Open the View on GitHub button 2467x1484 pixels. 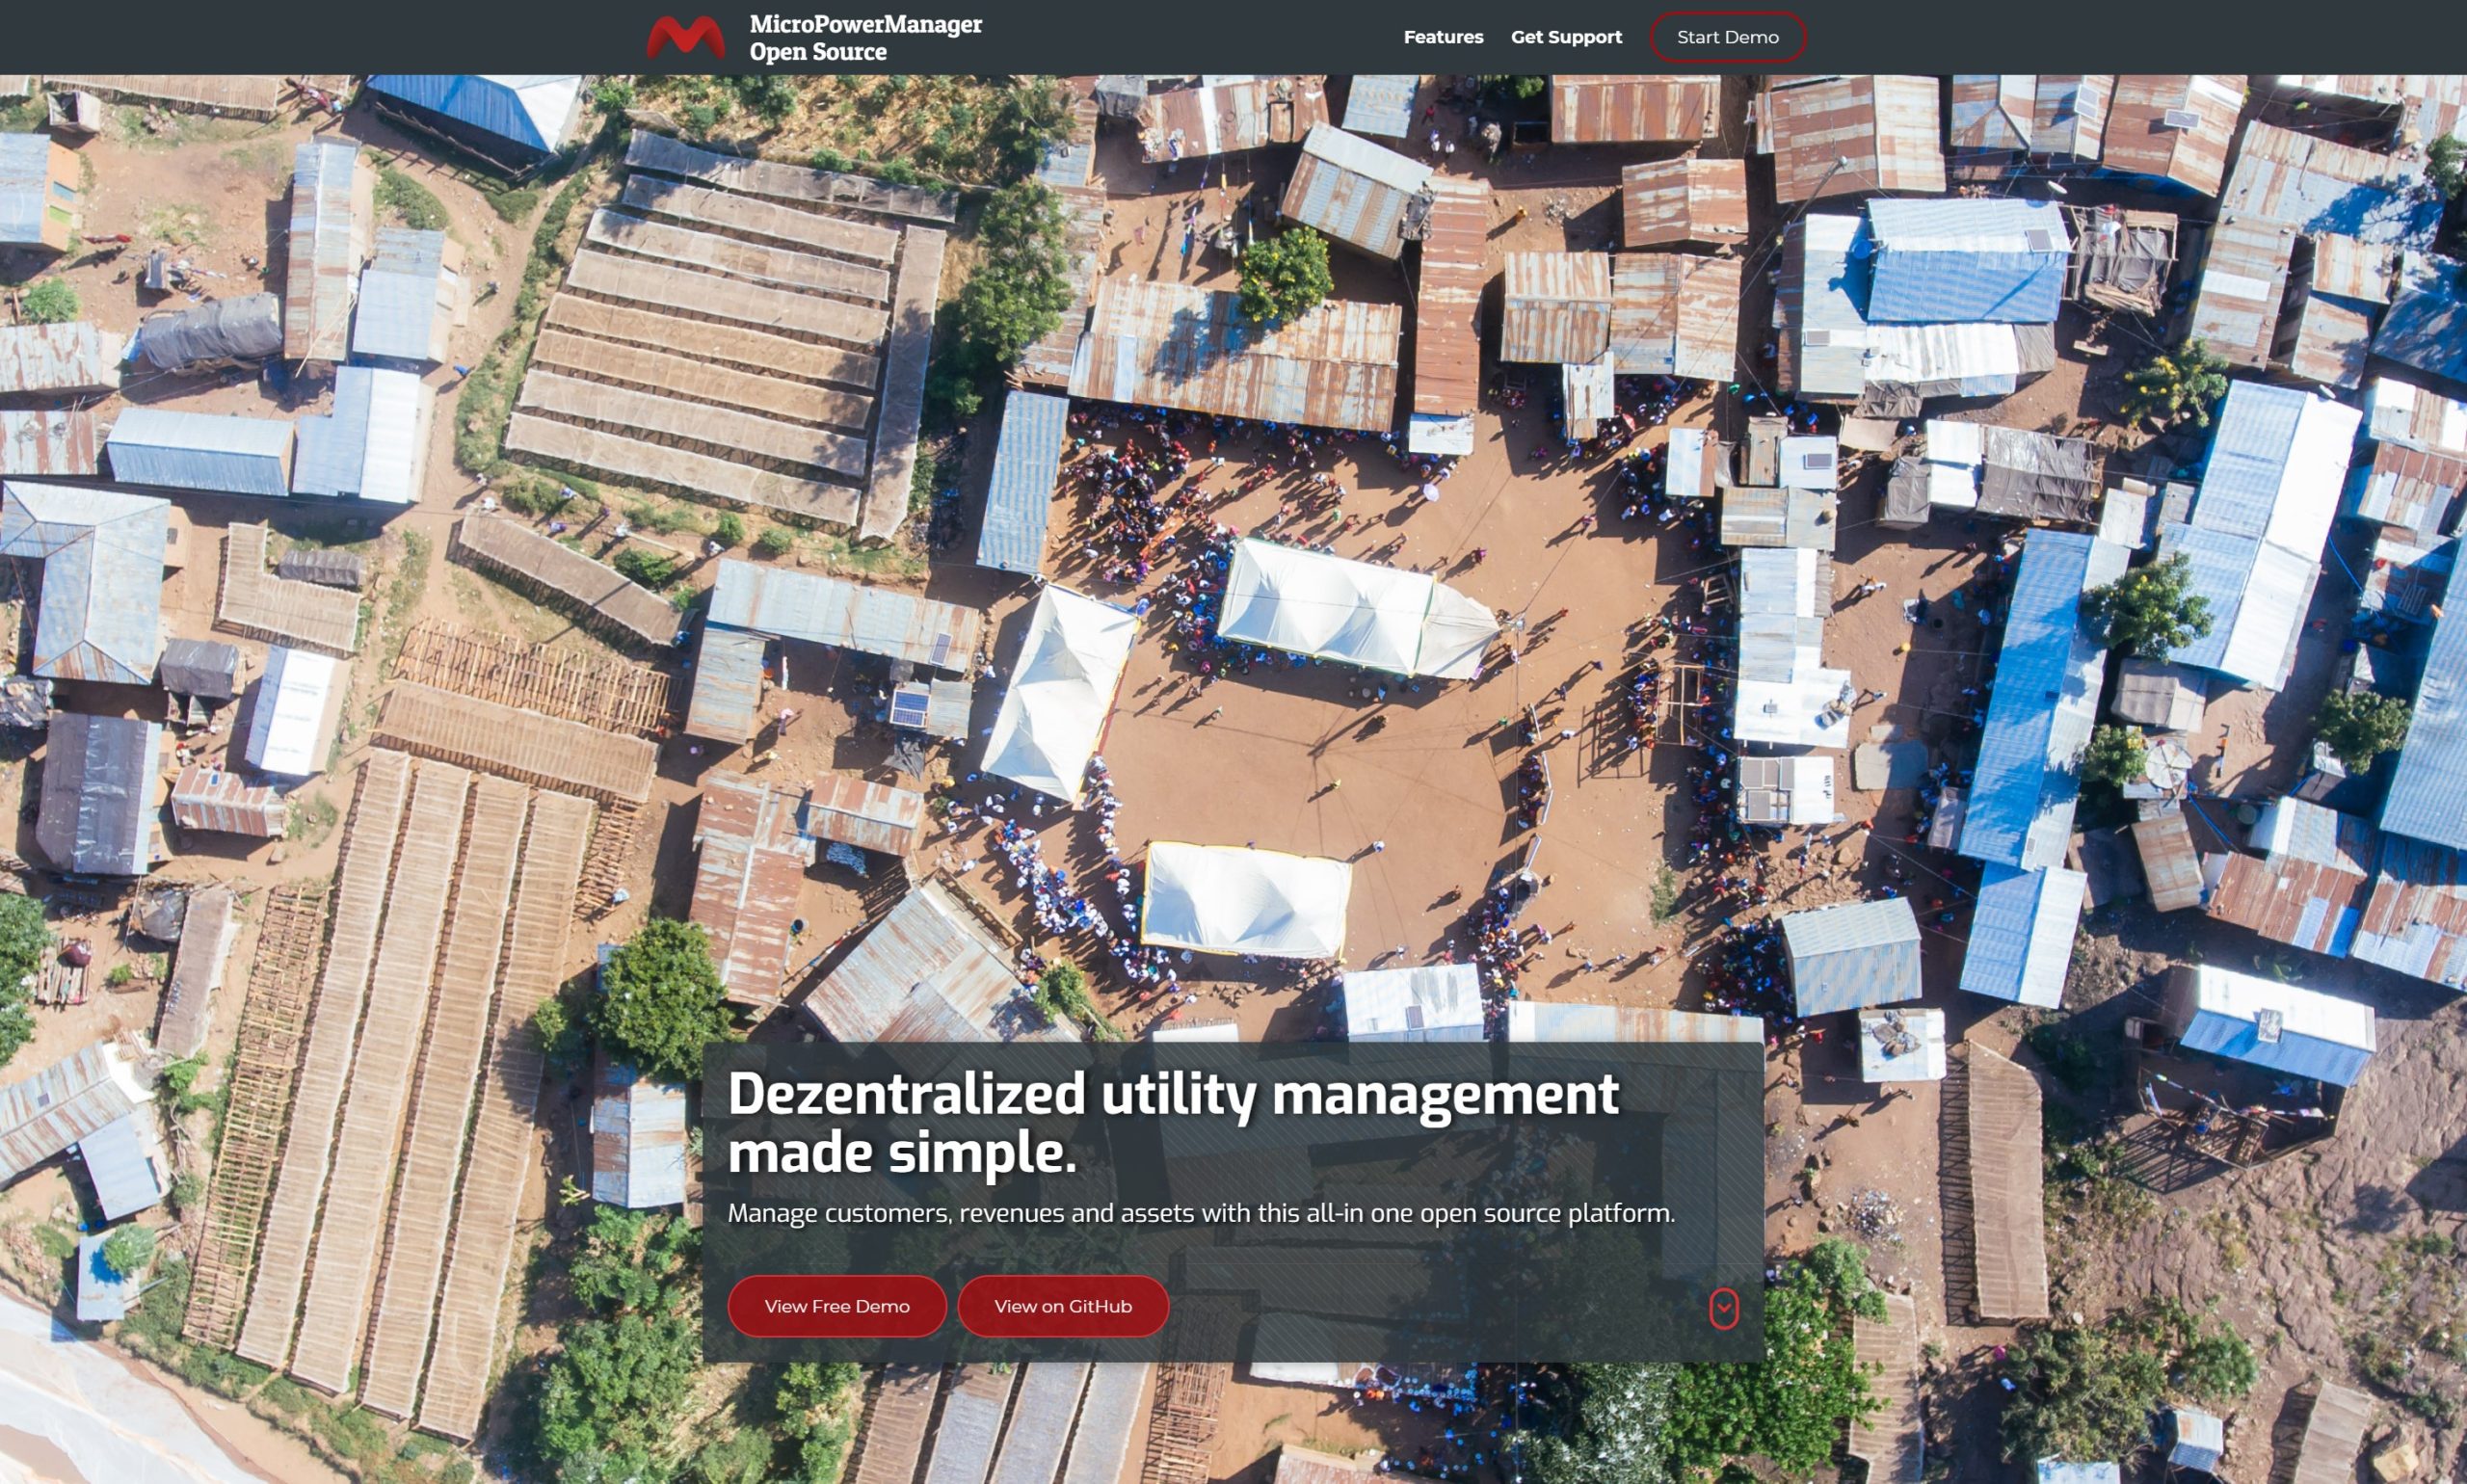click(1062, 1306)
